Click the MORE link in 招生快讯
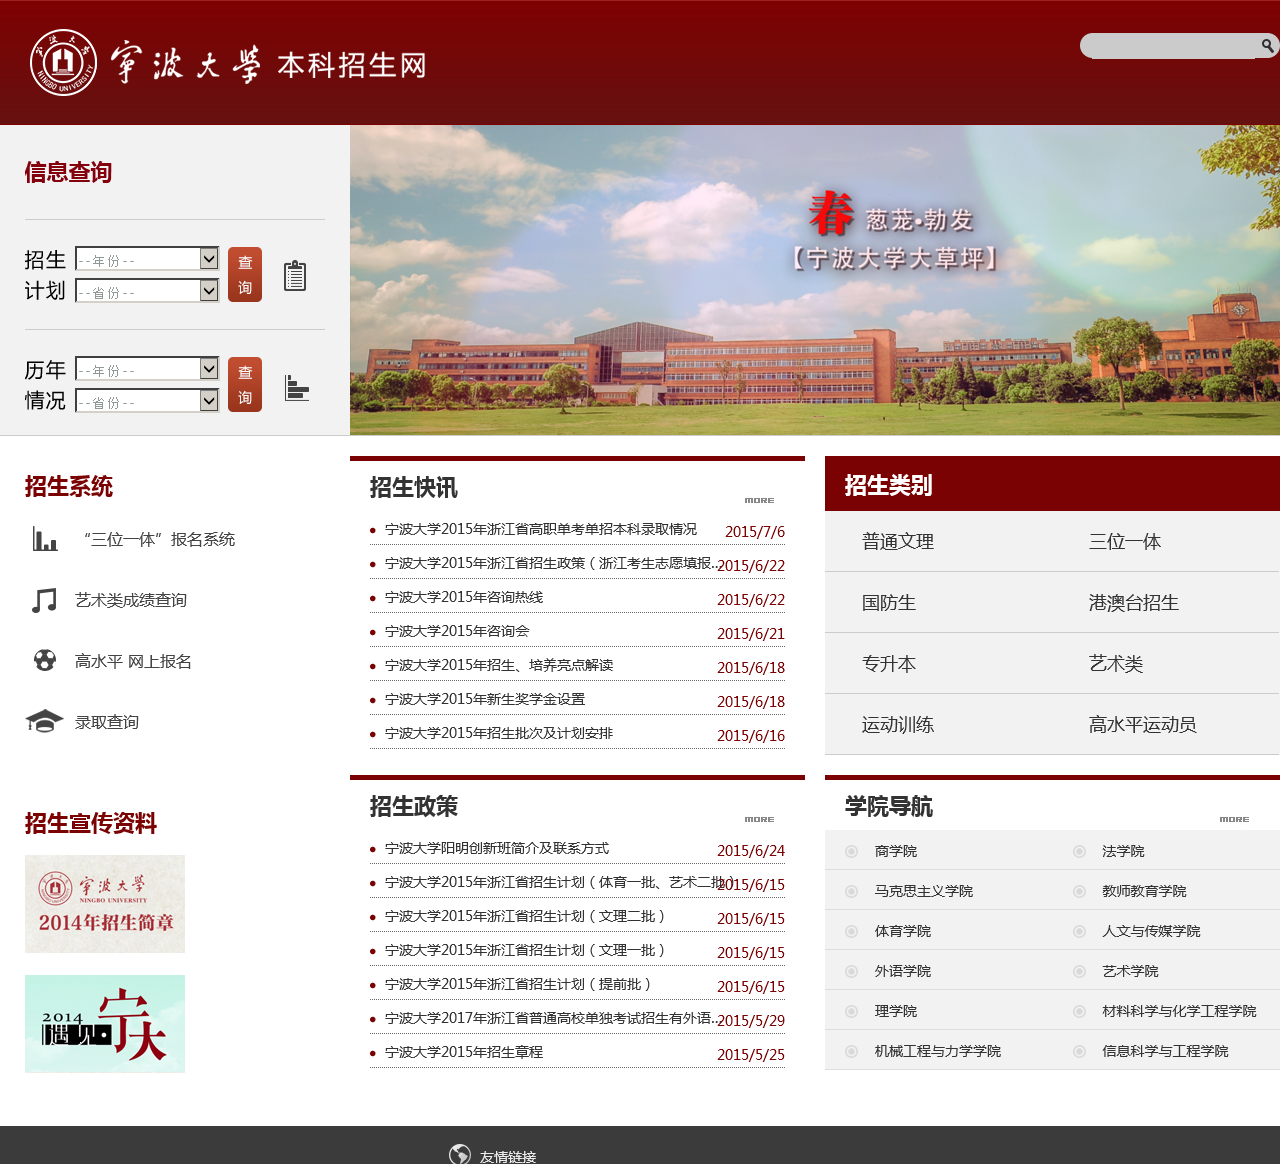The height and width of the screenshot is (1164, 1280). click(759, 500)
